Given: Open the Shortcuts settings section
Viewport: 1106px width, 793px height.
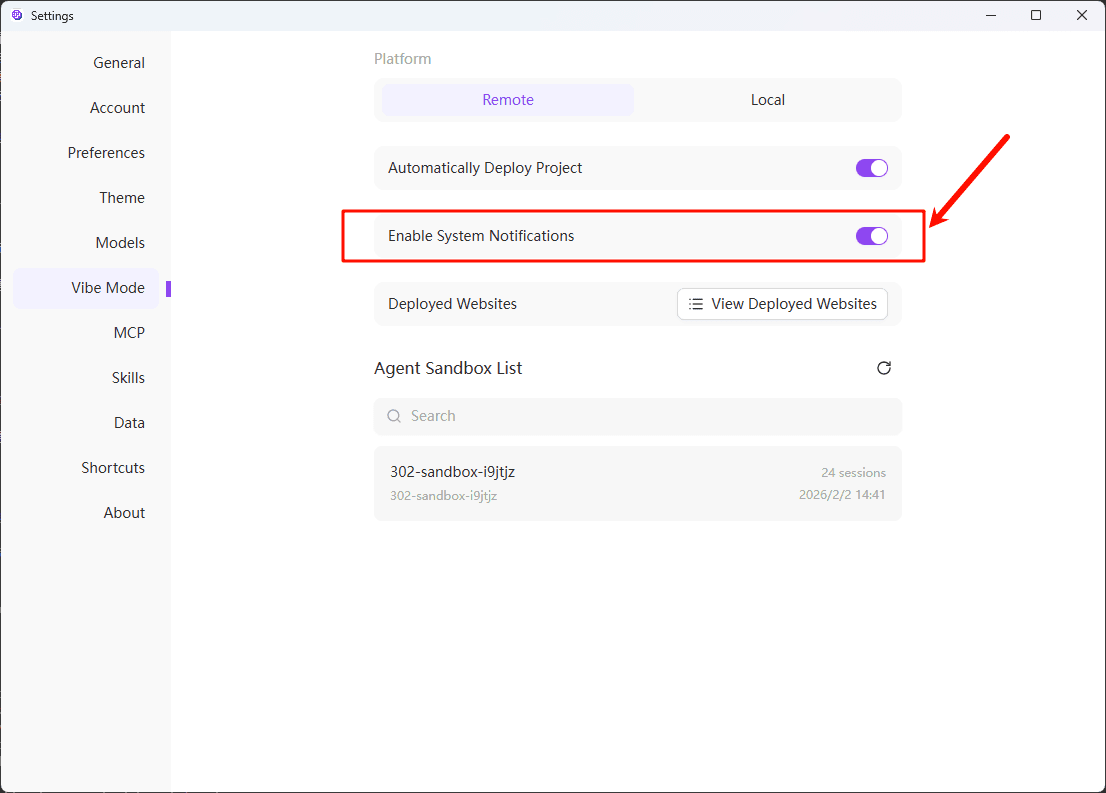Looking at the screenshot, I should (x=113, y=468).
